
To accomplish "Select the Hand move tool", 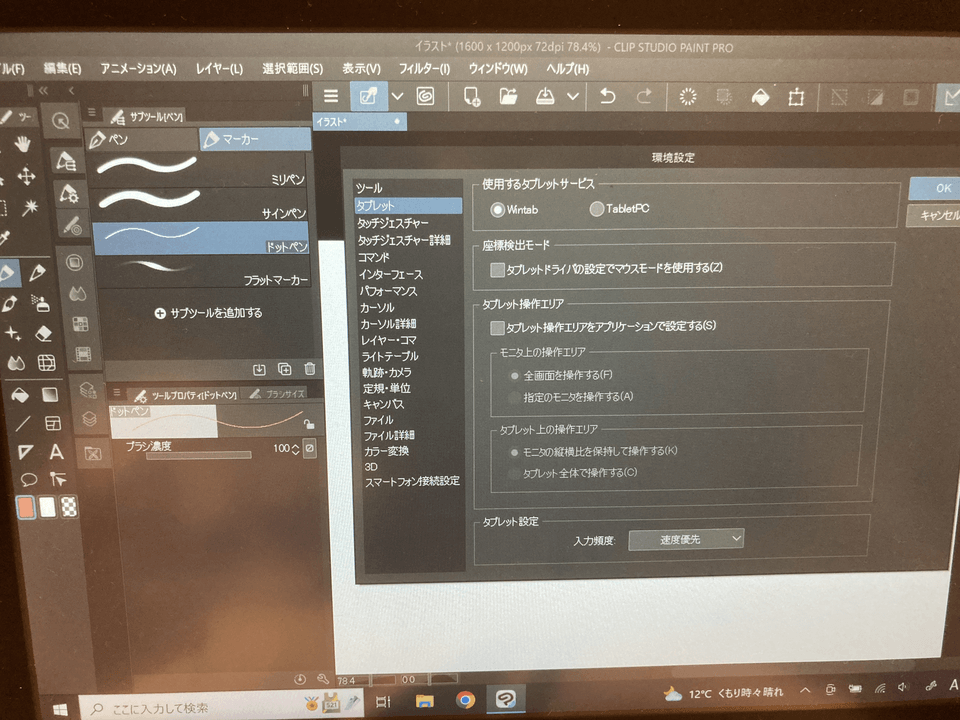I will click(23, 145).
